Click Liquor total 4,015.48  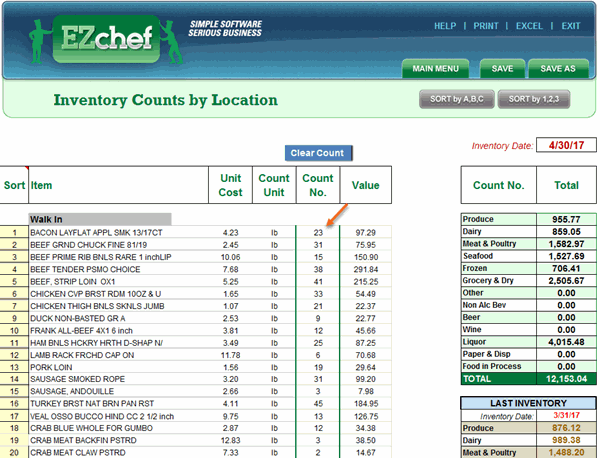(566, 342)
